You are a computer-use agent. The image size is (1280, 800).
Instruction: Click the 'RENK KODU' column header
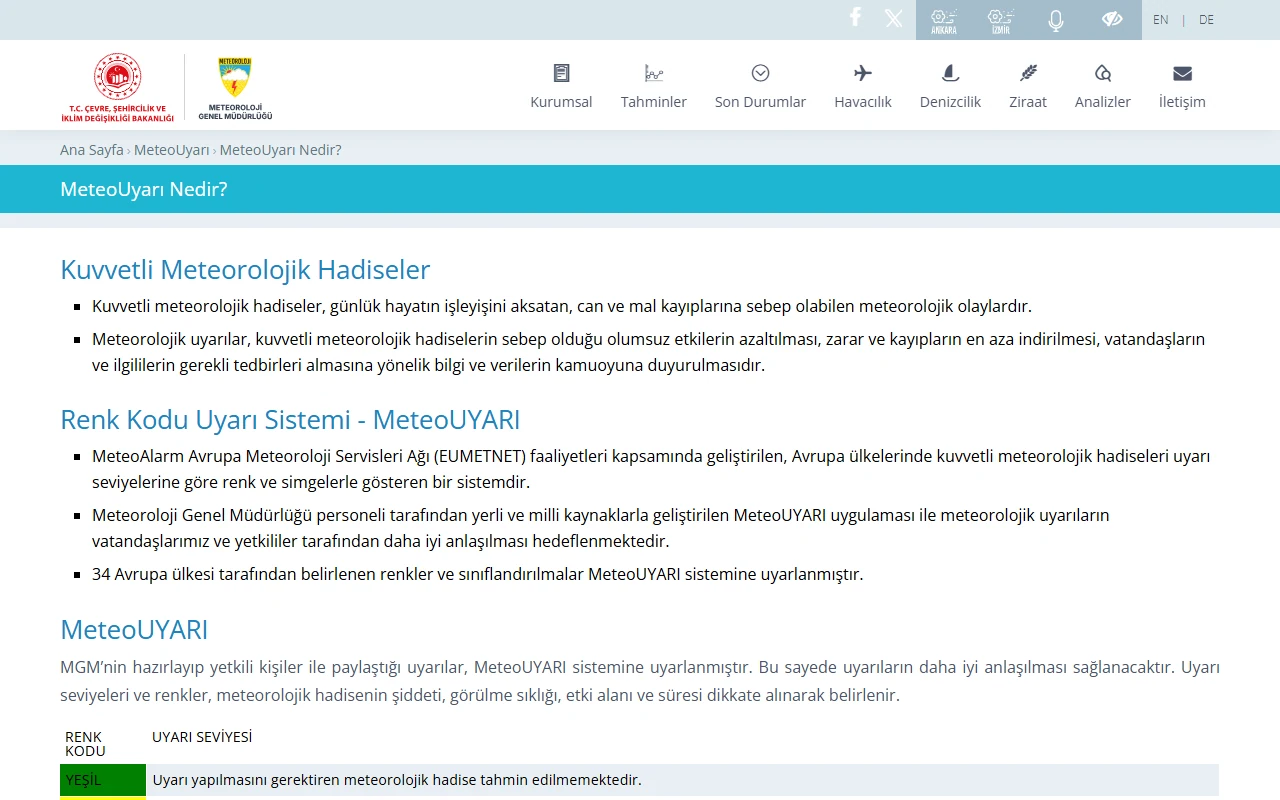(x=85, y=744)
